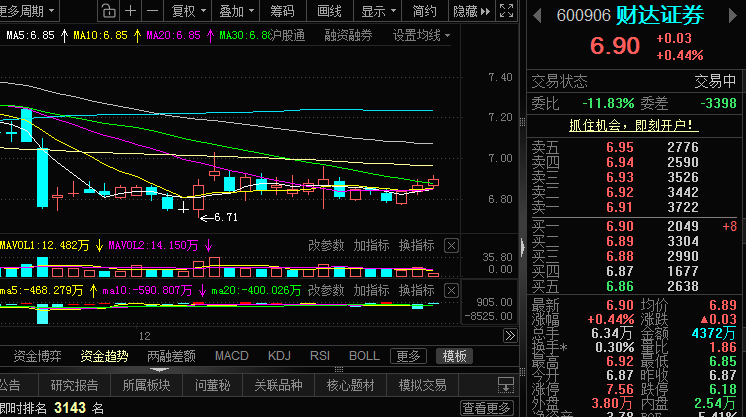Image resolution: width=746 pixels, height=417 pixels.
Task: Collapse side panel with the handle arrow
Action: click(x=522, y=247)
